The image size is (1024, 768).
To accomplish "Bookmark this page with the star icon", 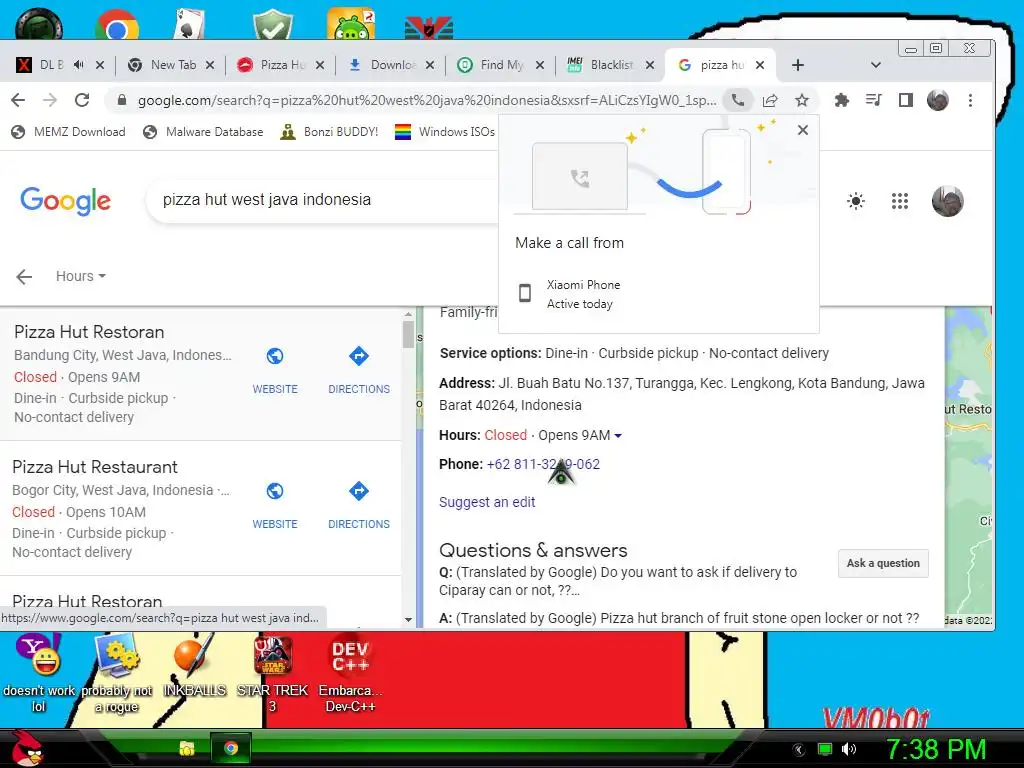I will pyautogui.click(x=802, y=101).
